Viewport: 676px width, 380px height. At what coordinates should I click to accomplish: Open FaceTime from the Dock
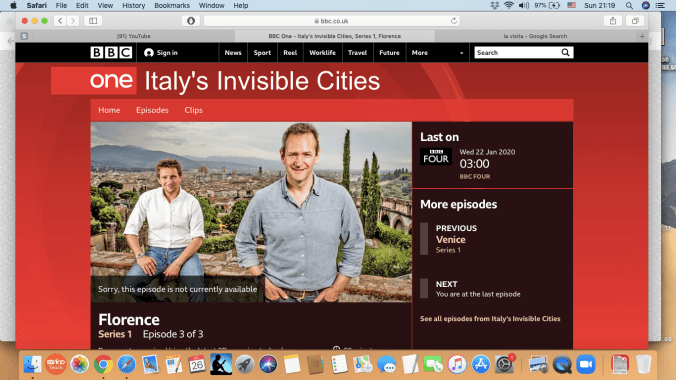click(x=433, y=364)
